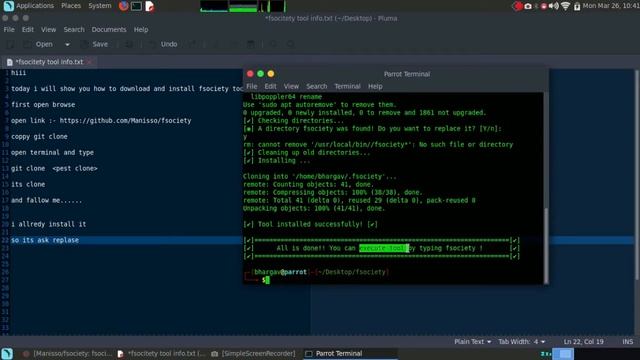Click the battery status tray icon

(577, 6)
